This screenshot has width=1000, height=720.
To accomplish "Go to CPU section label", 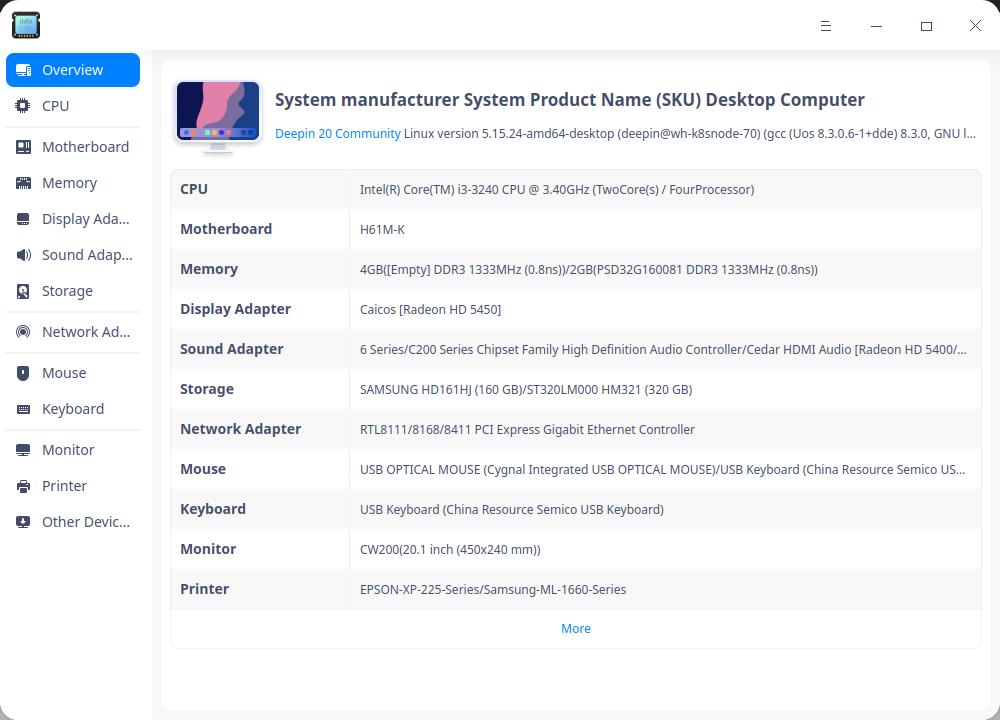I will [x=55, y=106].
